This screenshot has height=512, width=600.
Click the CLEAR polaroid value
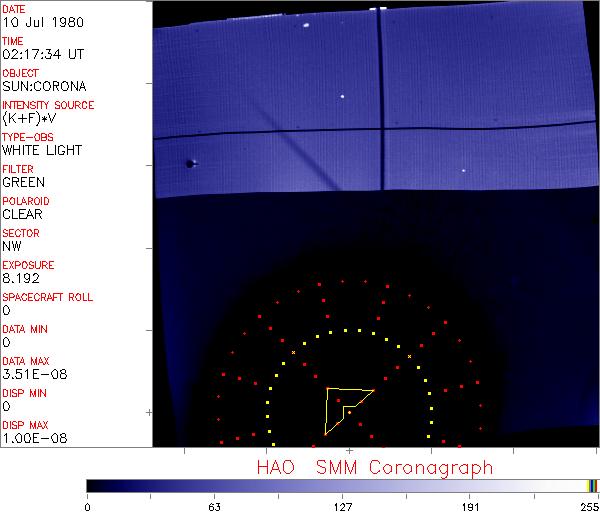tap(22, 215)
